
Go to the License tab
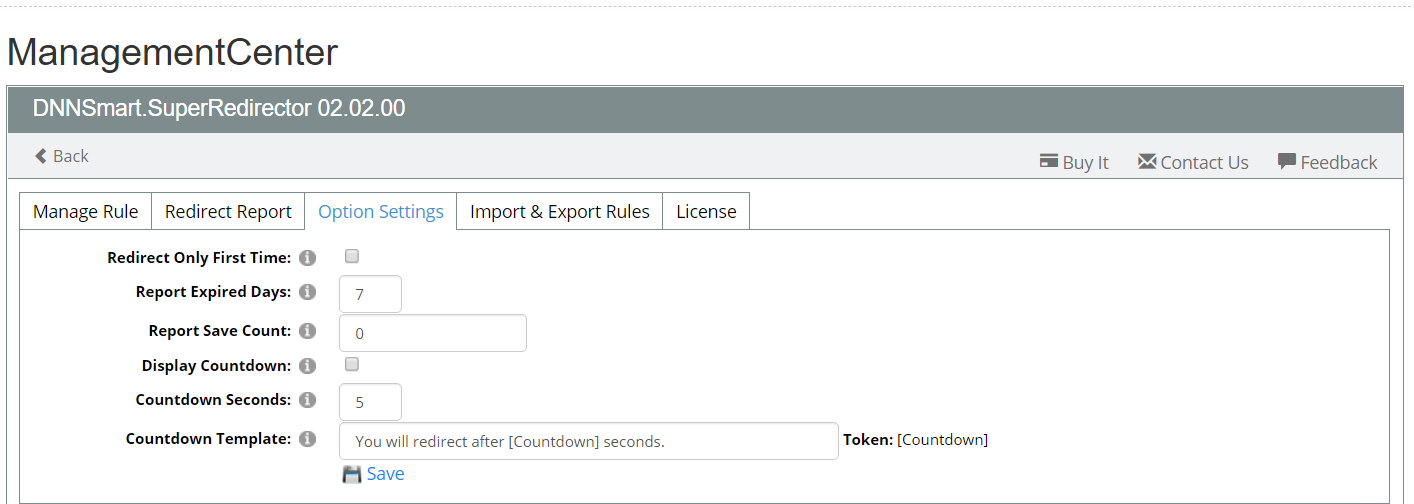click(706, 211)
